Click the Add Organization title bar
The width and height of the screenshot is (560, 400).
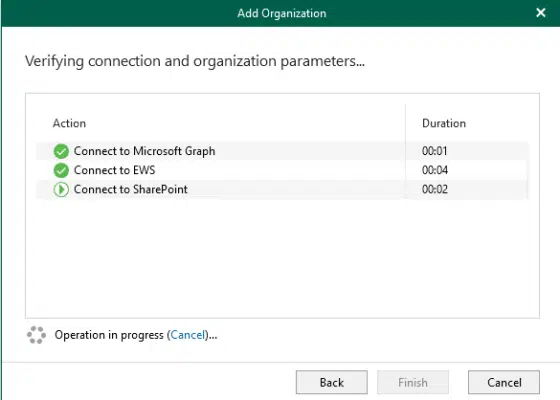[x=281, y=13]
